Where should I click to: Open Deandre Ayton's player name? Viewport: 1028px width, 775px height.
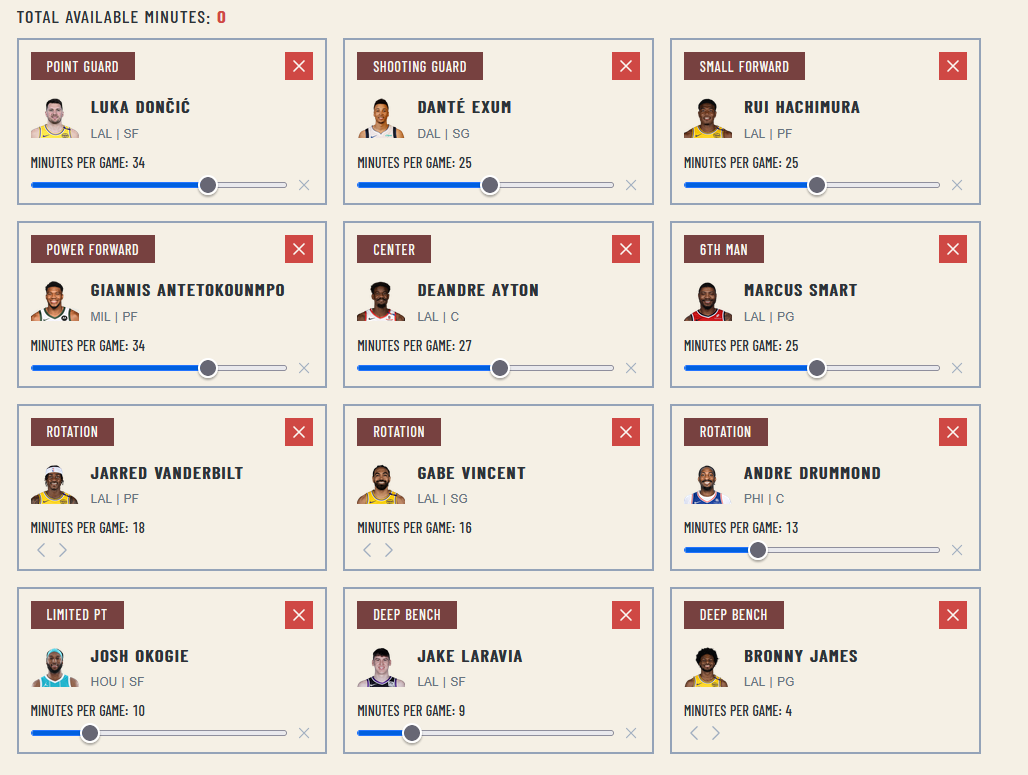(478, 291)
